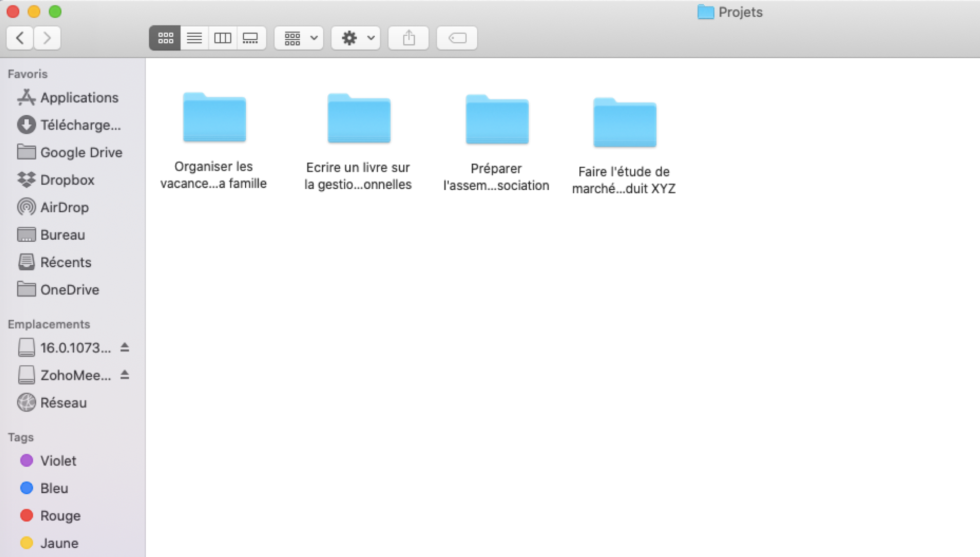
Task: Open the gear action menu
Action: coord(355,38)
